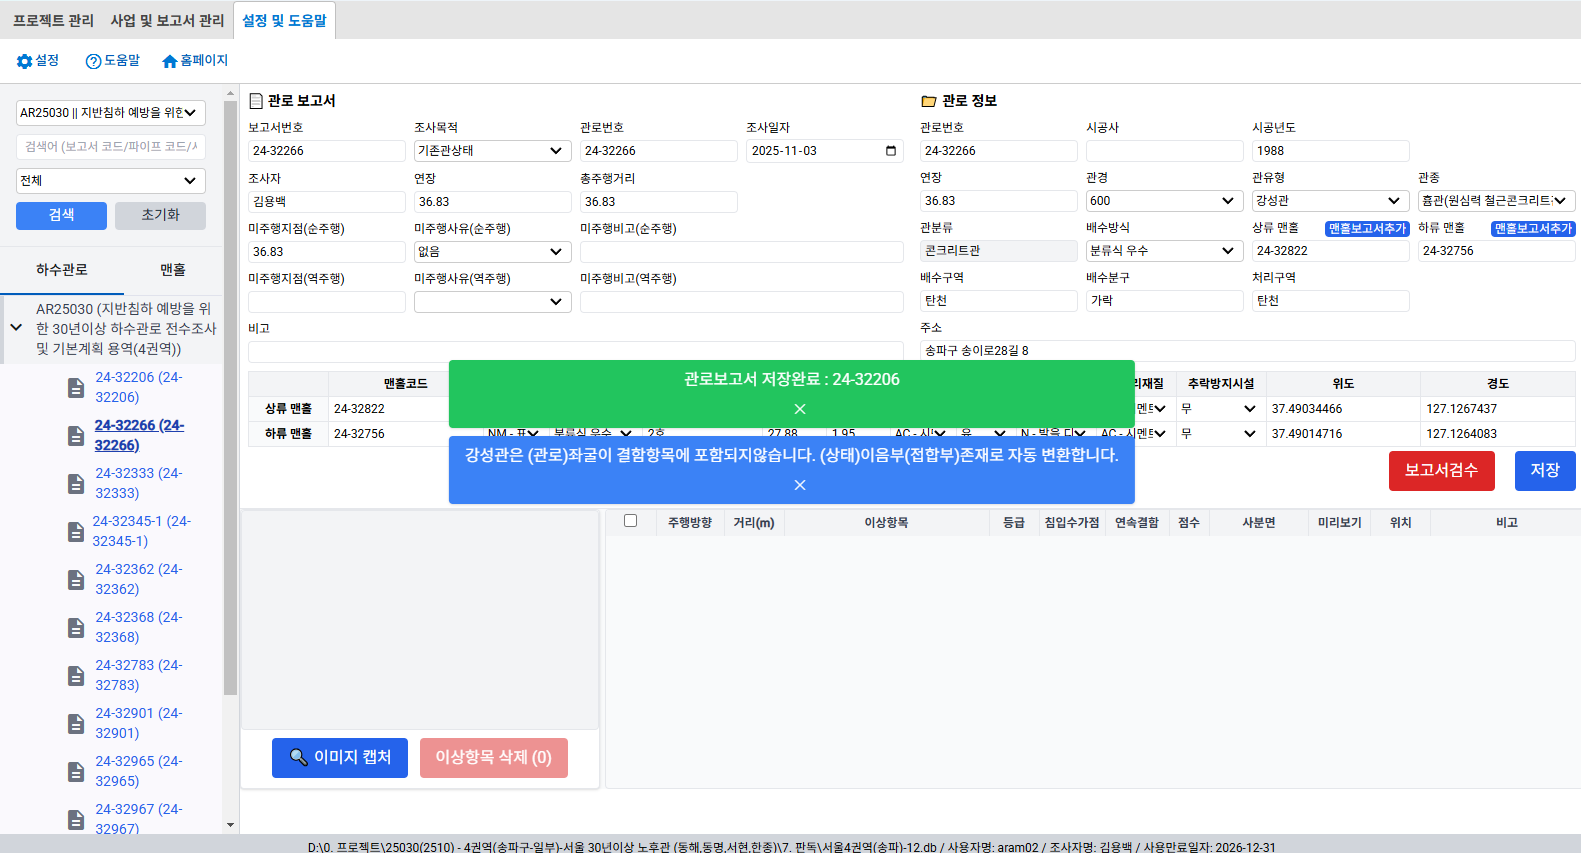
Task: Dismiss the green save-complete notification
Action: [x=799, y=409]
